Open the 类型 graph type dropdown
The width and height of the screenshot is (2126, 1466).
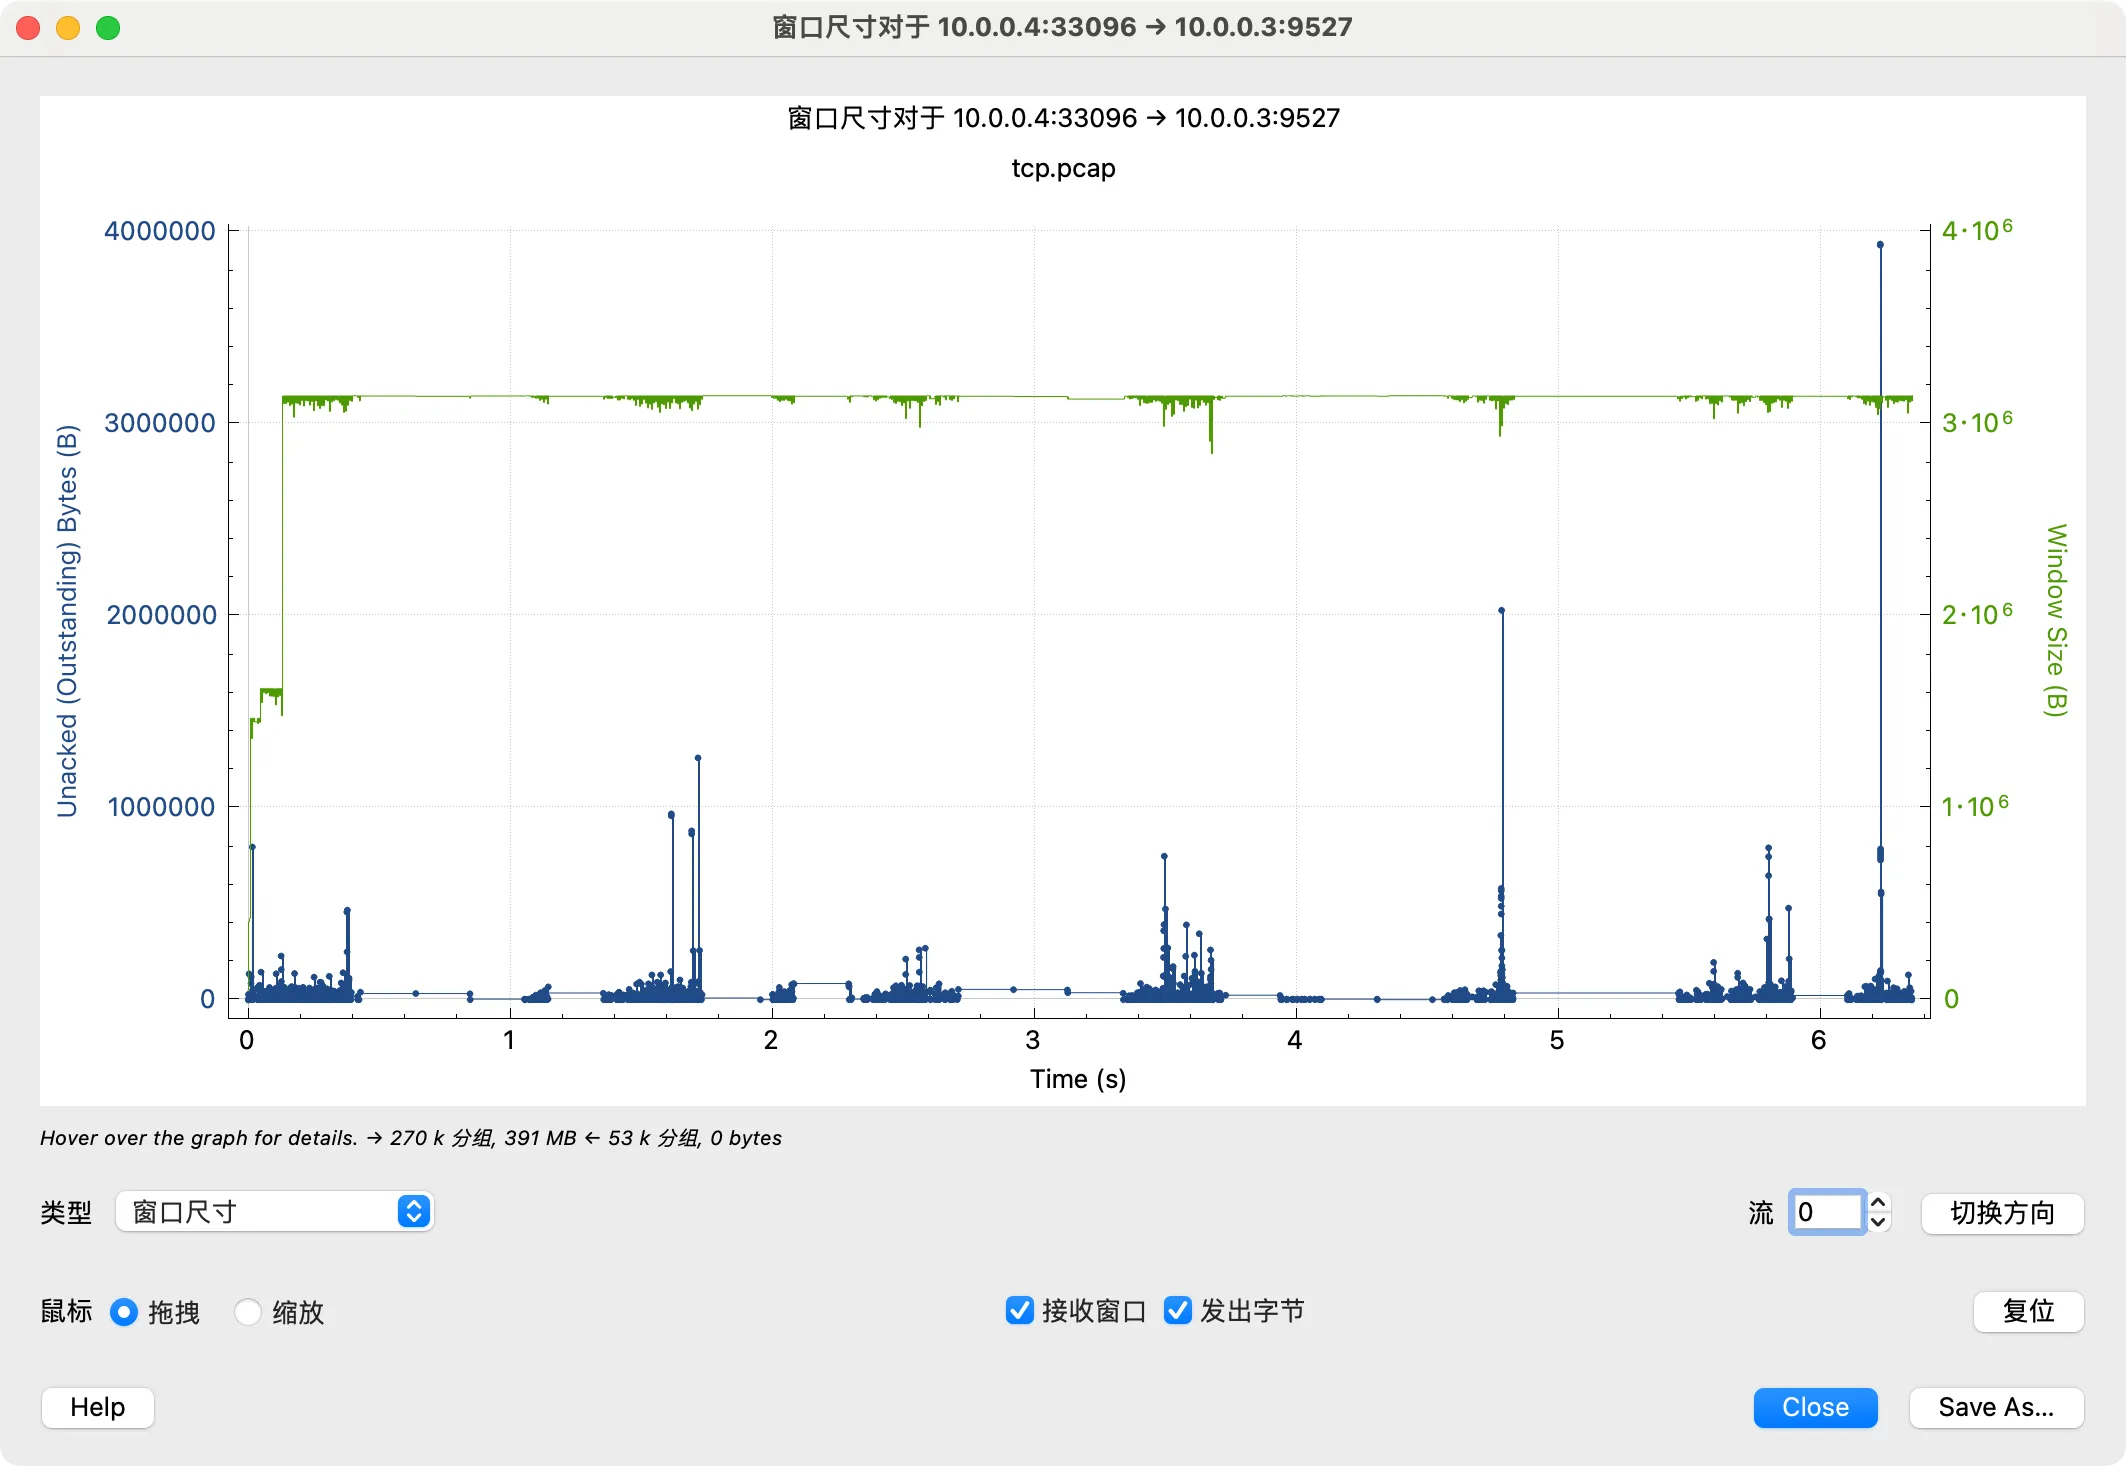click(273, 1212)
